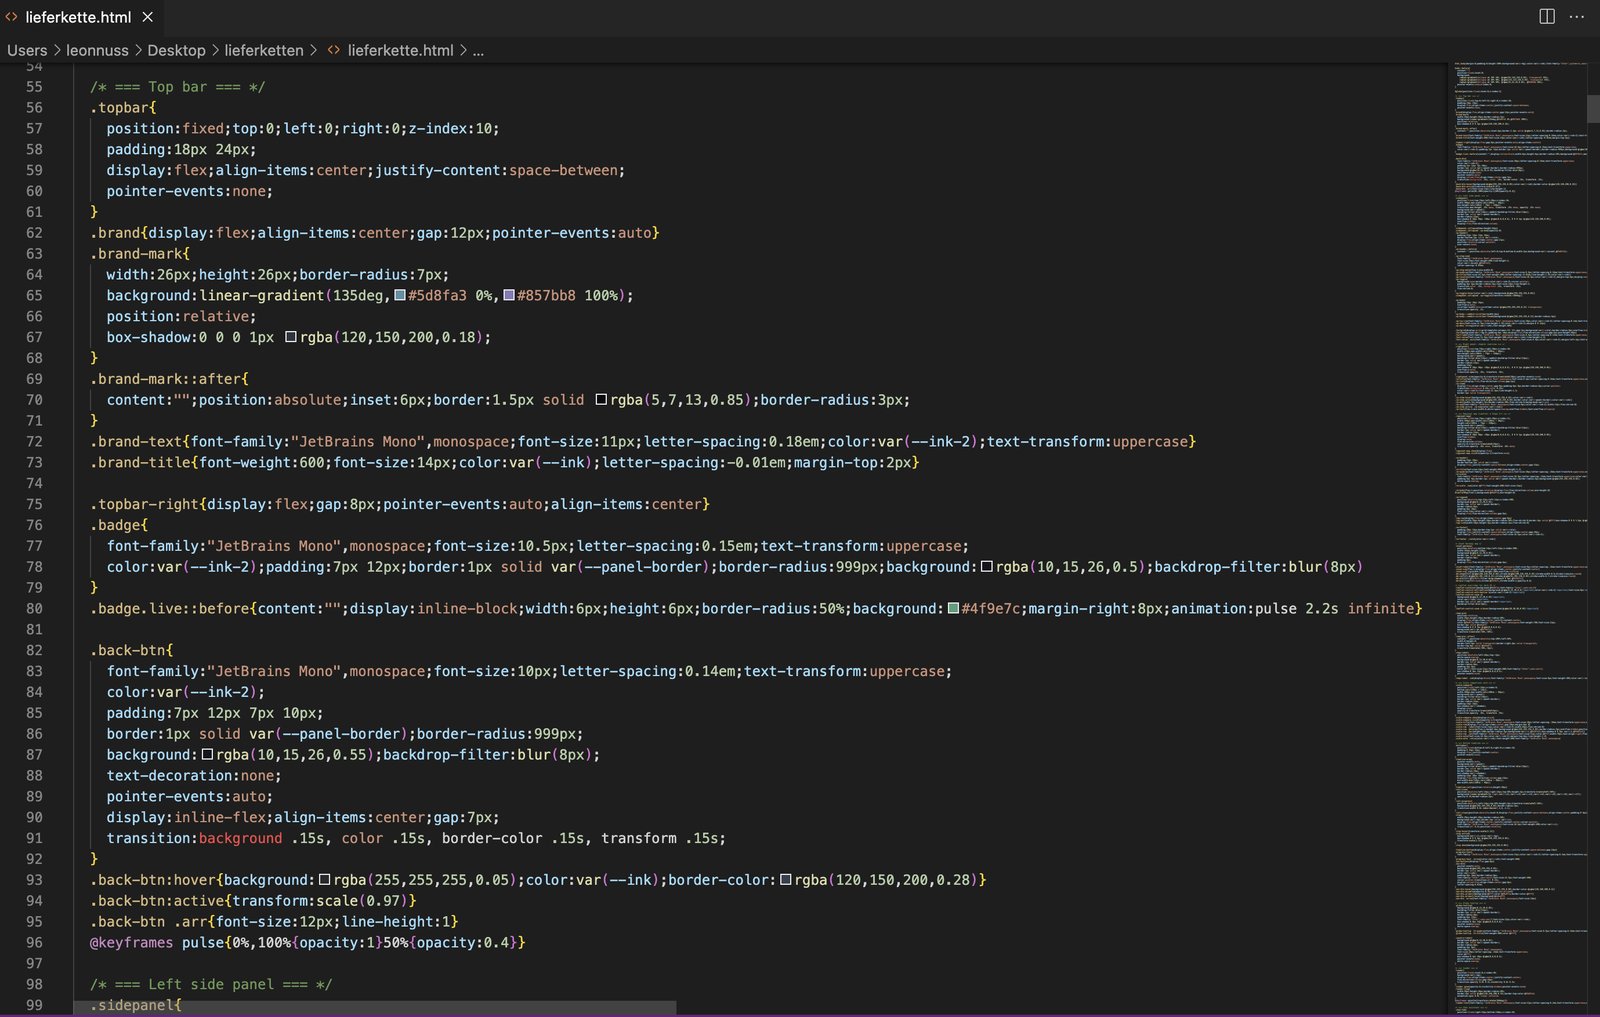Click the '.sidepanel{' selector text
1600x1017 pixels.
[136, 1005]
